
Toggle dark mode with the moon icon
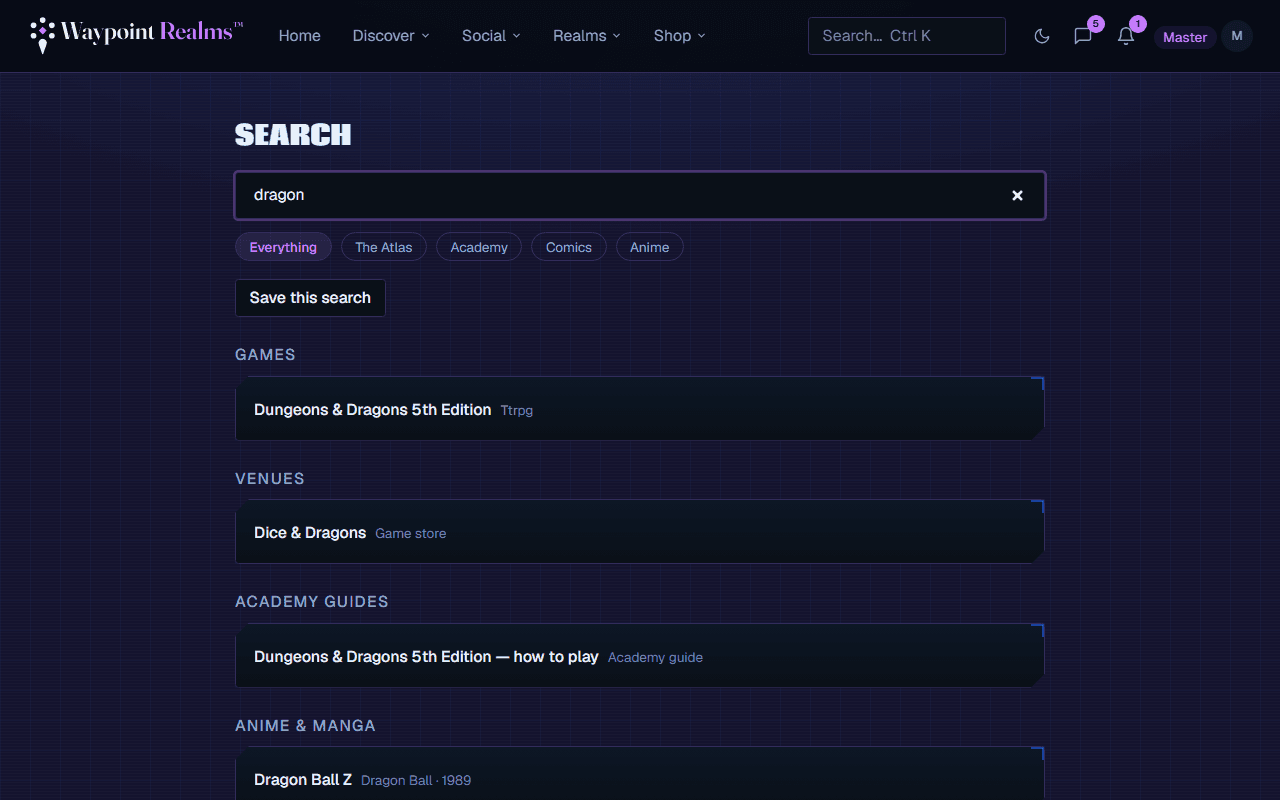1042,36
